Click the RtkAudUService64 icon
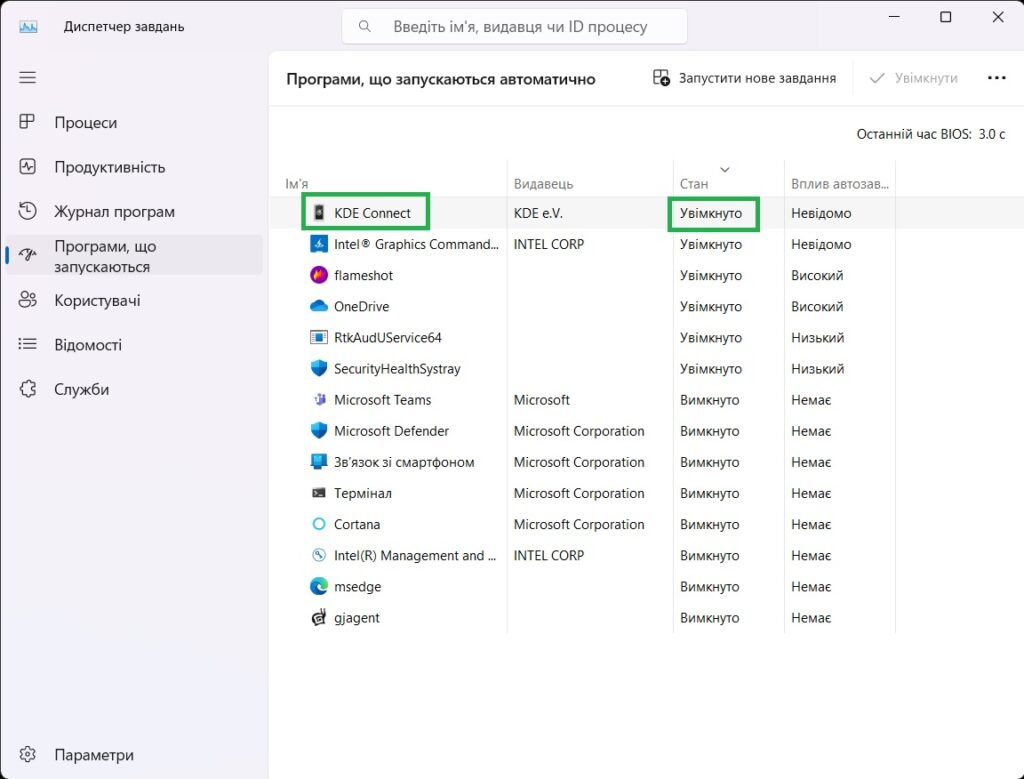This screenshot has width=1024, height=779. pos(319,338)
